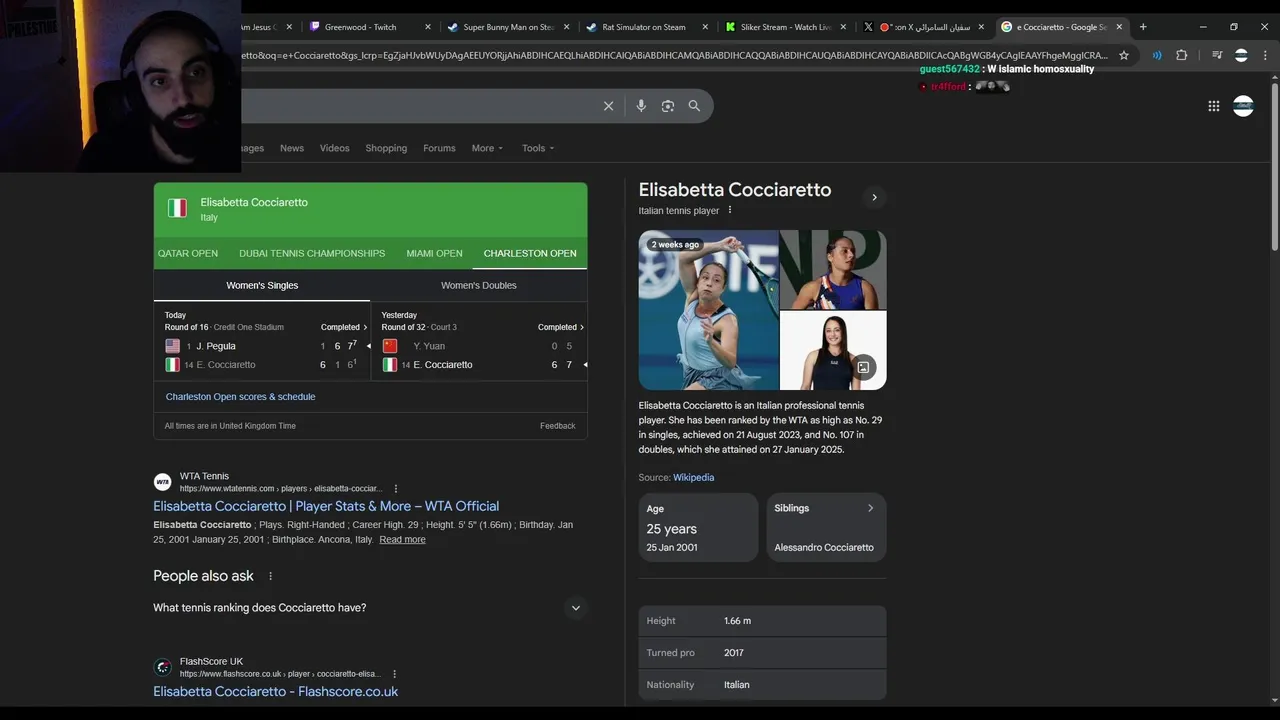
Task: Expand the Siblings card arrow
Action: pyautogui.click(x=870, y=508)
